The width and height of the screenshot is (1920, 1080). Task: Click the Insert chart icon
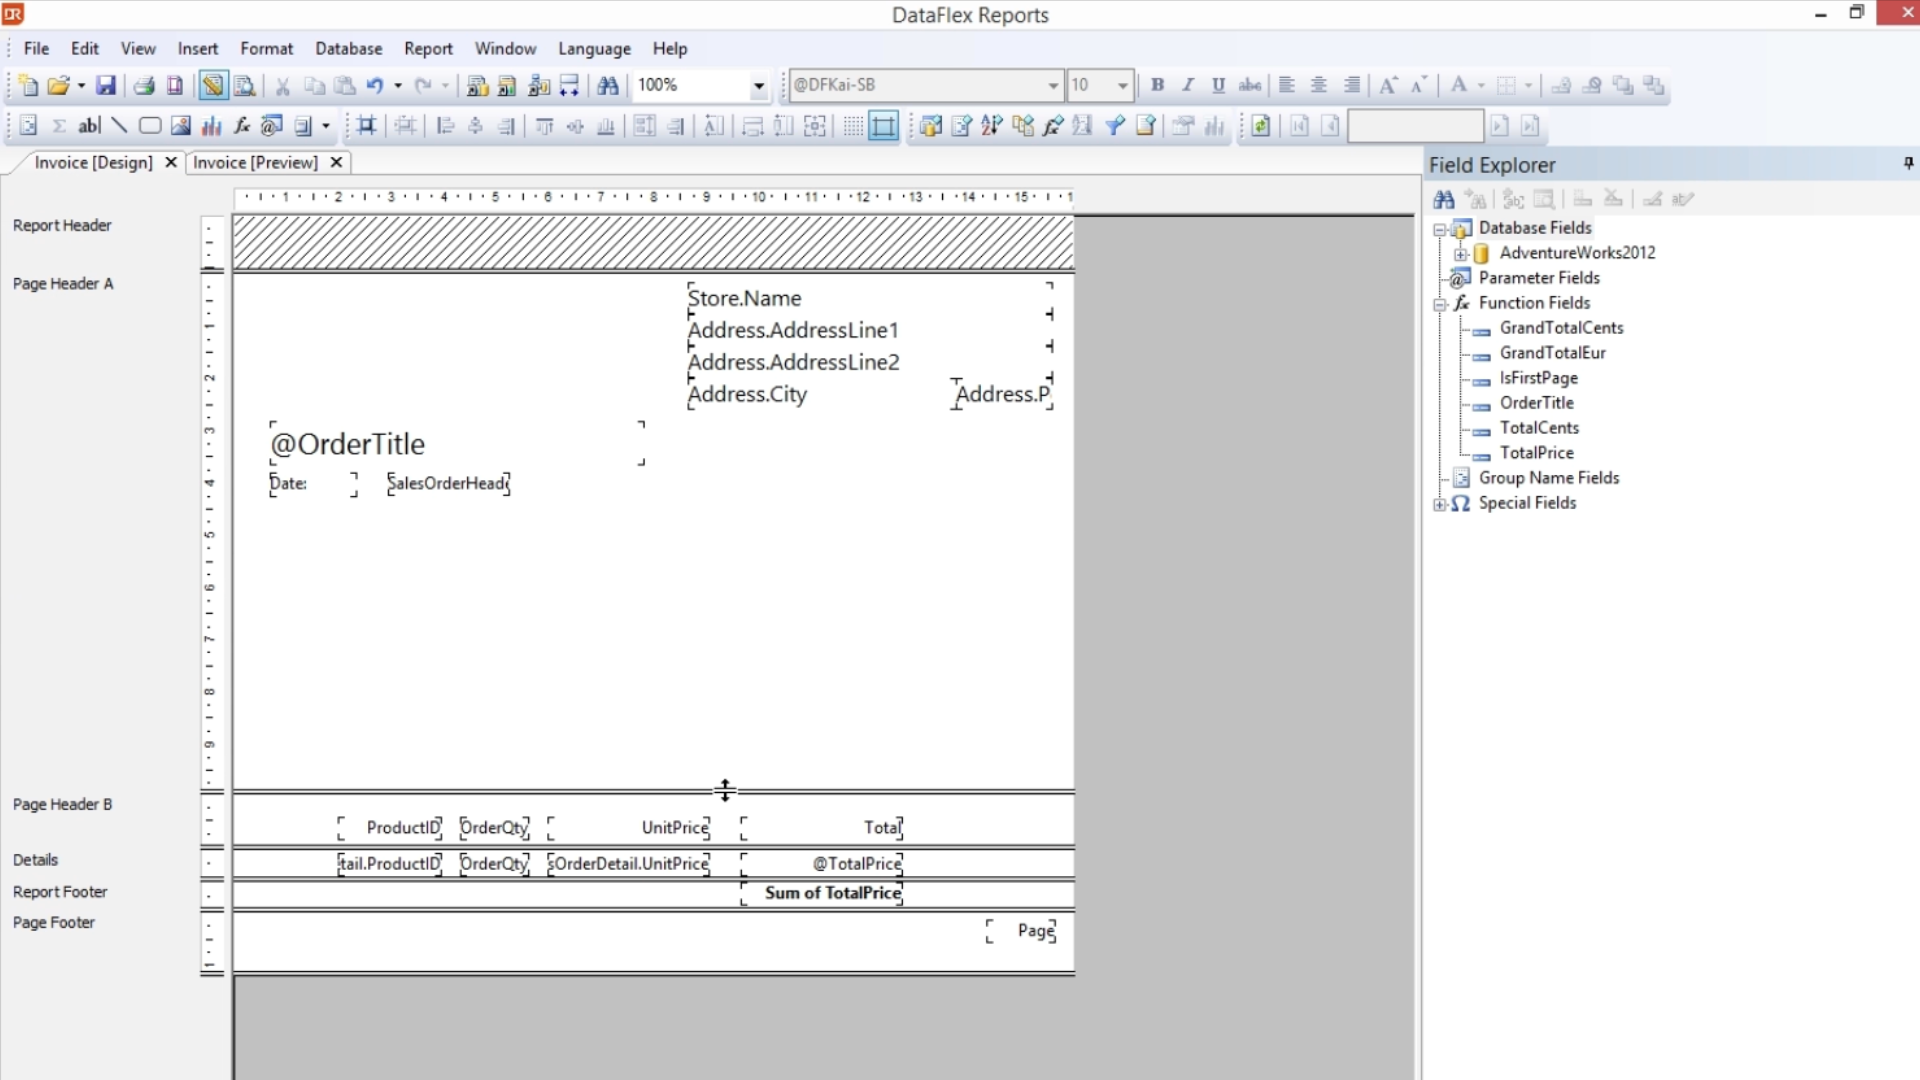coord(211,126)
